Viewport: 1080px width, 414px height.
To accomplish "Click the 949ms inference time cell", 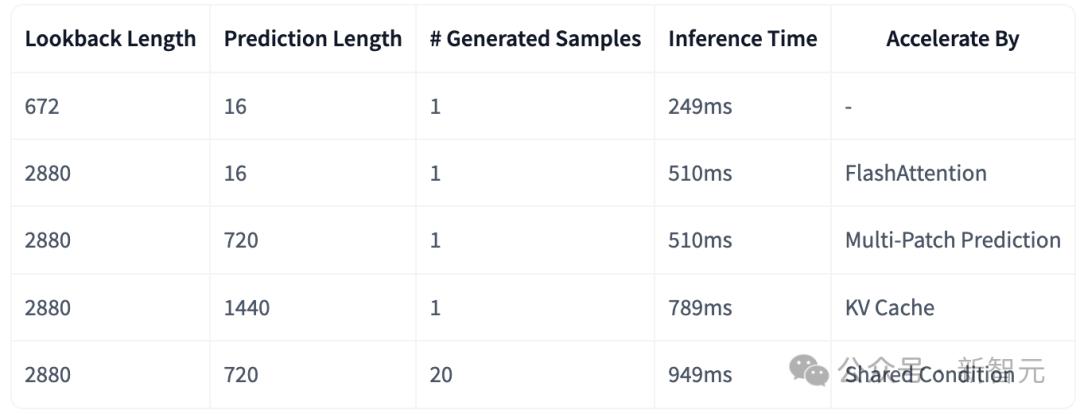I will click(x=700, y=374).
